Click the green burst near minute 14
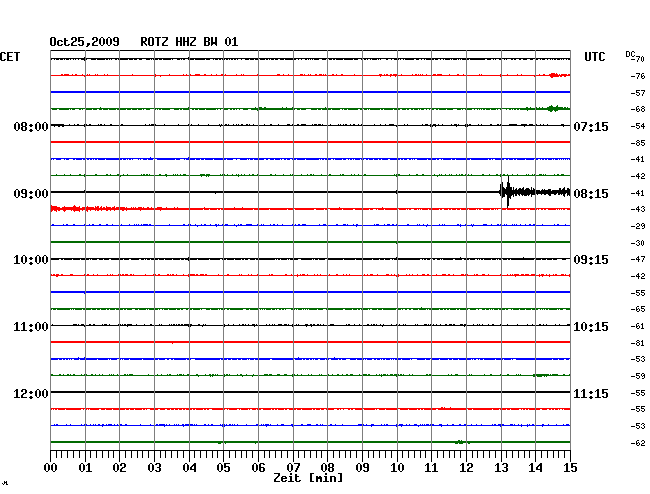This screenshot has height=494, width=650. 553,109
